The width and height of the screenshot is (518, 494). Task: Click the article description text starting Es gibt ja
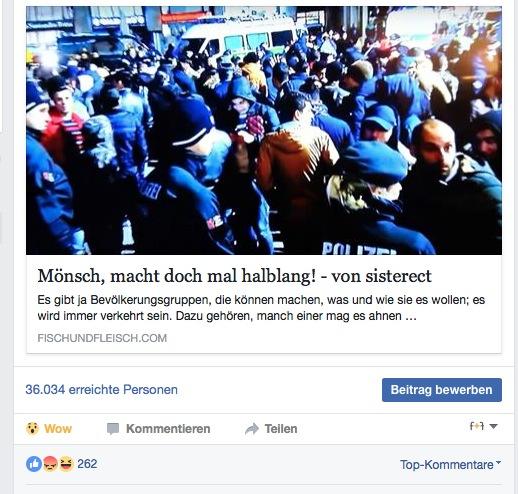261,308
